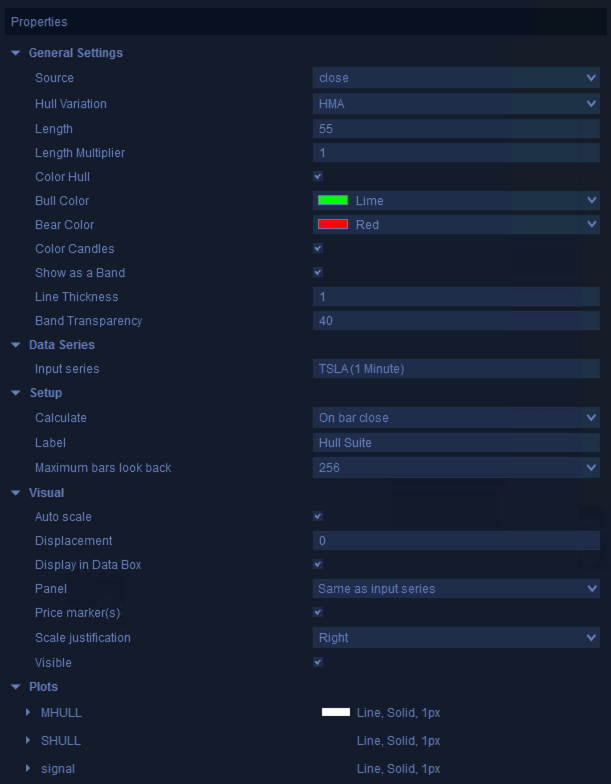Image resolution: width=611 pixels, height=784 pixels.
Task: Click the Band Transparency value field
Action: tap(456, 321)
